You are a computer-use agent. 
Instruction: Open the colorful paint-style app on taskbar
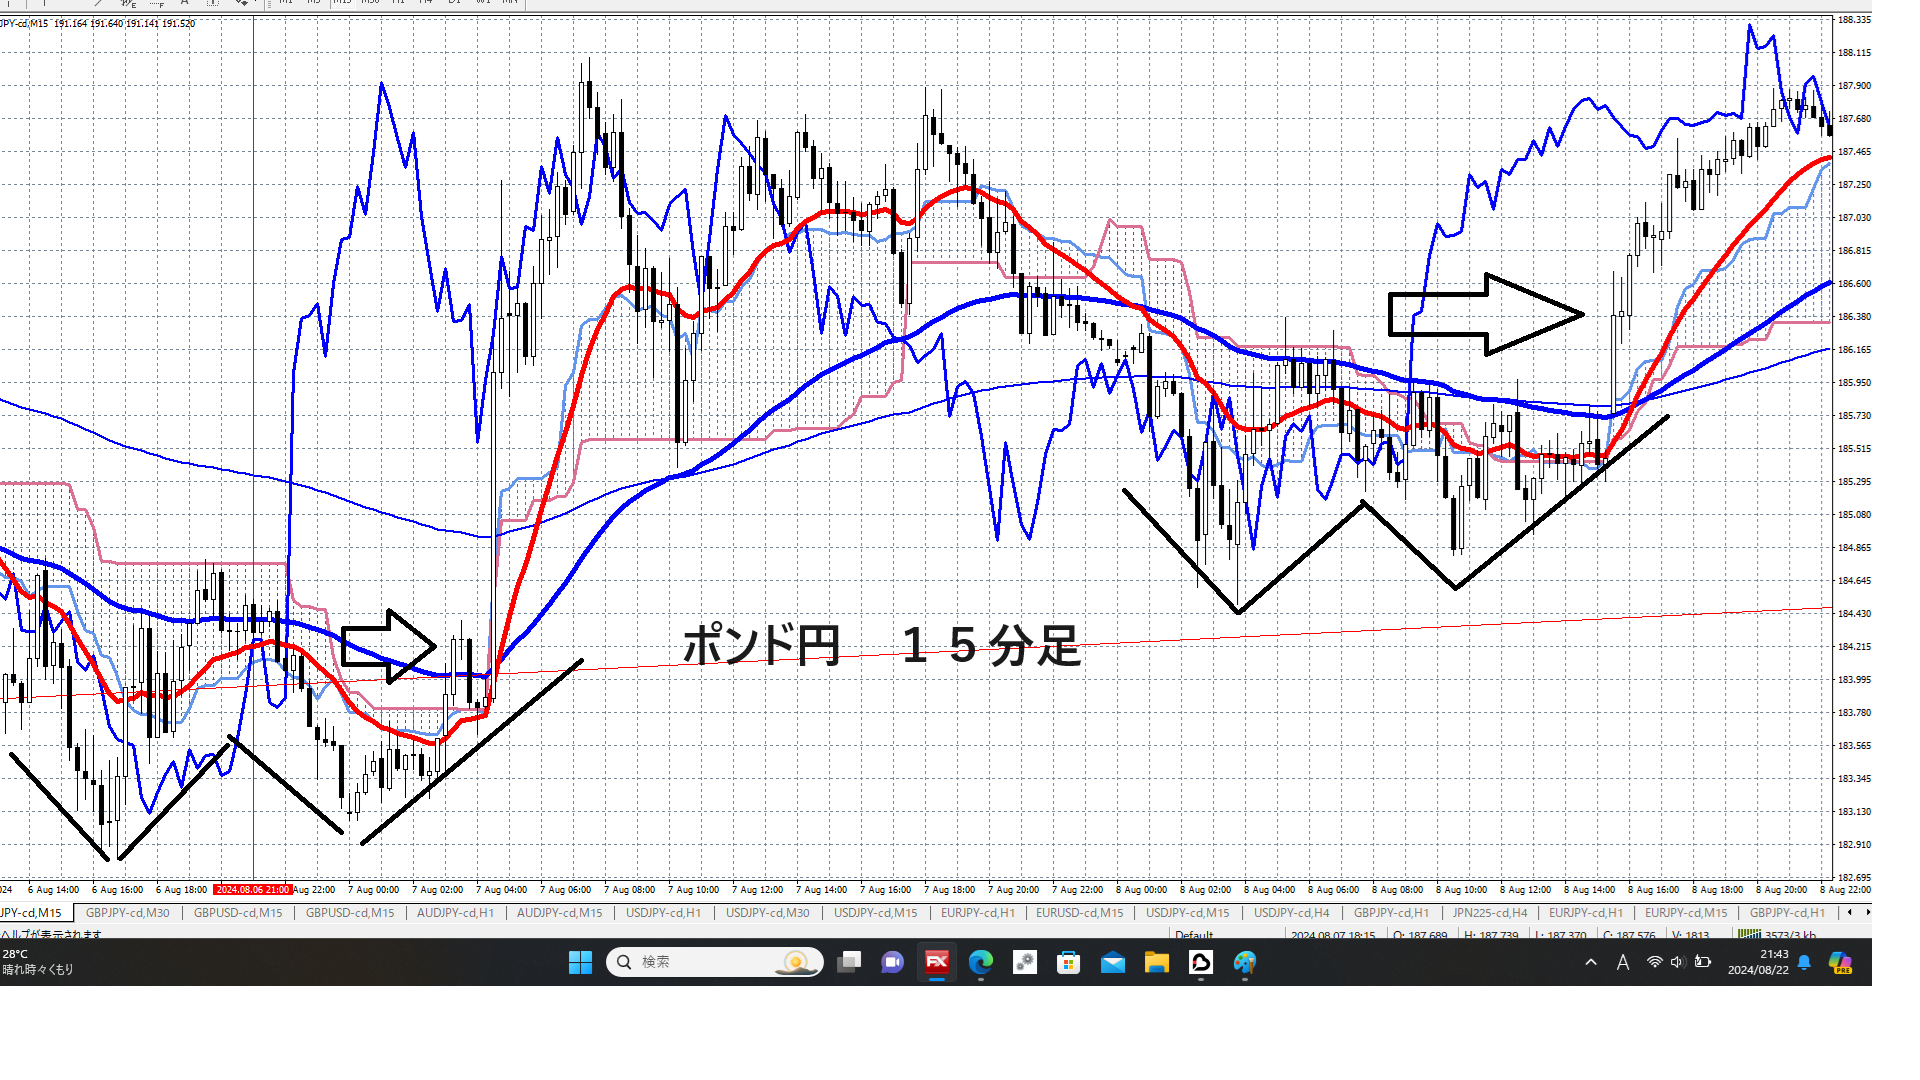point(1245,962)
